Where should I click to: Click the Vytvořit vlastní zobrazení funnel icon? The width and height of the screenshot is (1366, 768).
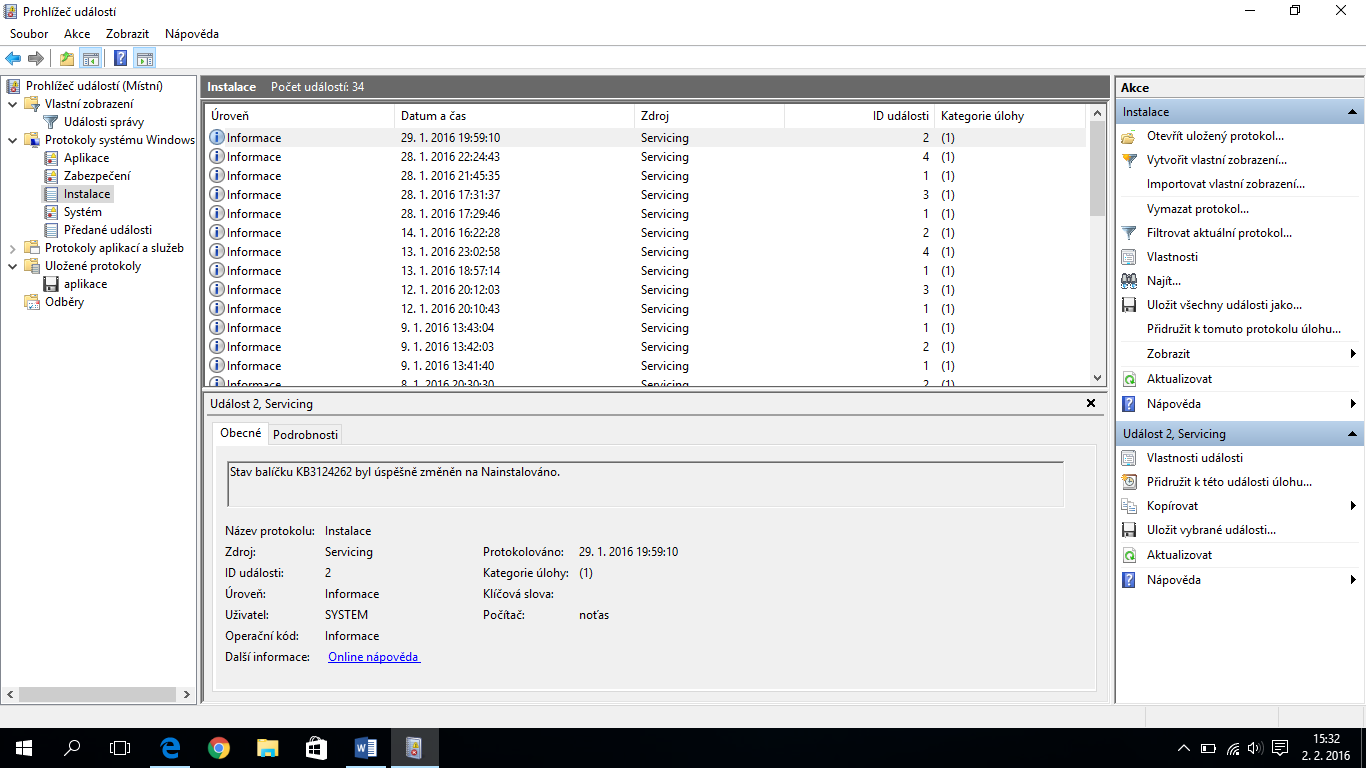(1129, 160)
